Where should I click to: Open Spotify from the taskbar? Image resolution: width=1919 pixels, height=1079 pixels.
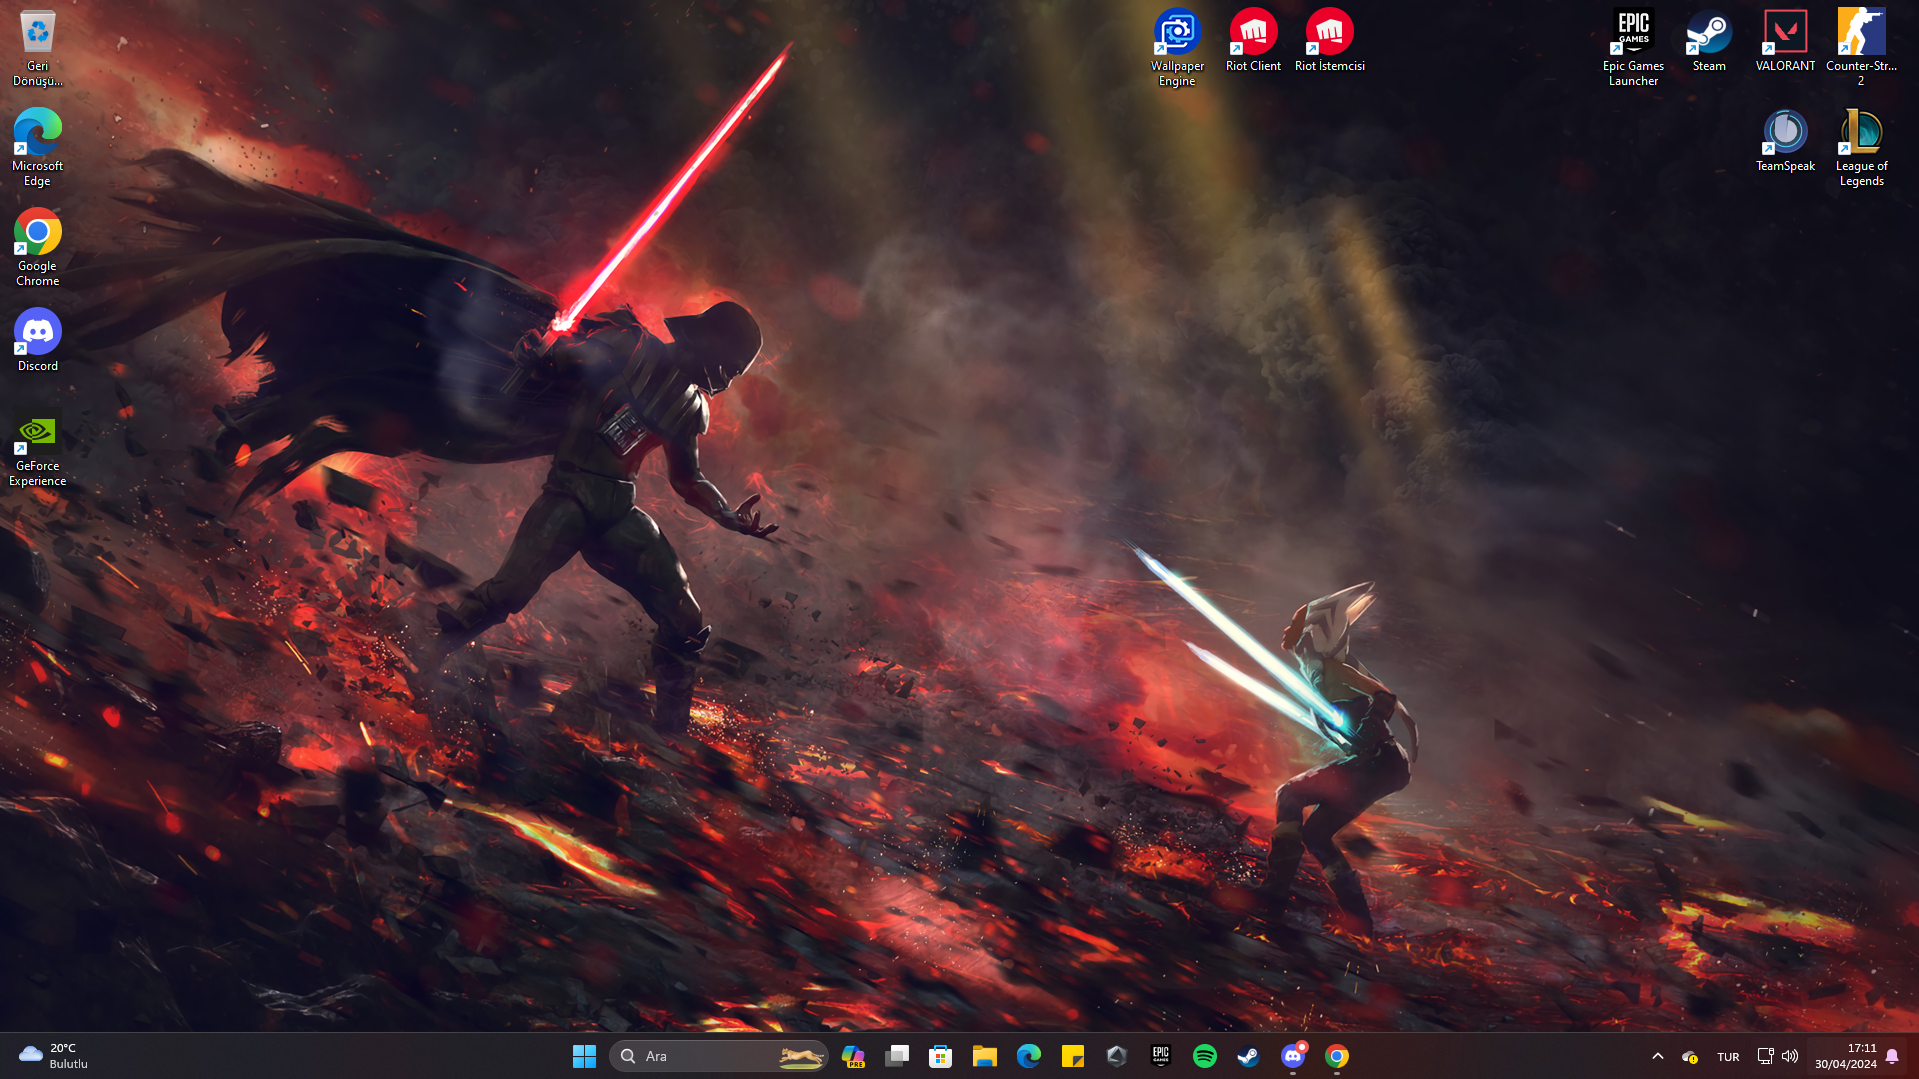click(x=1205, y=1056)
